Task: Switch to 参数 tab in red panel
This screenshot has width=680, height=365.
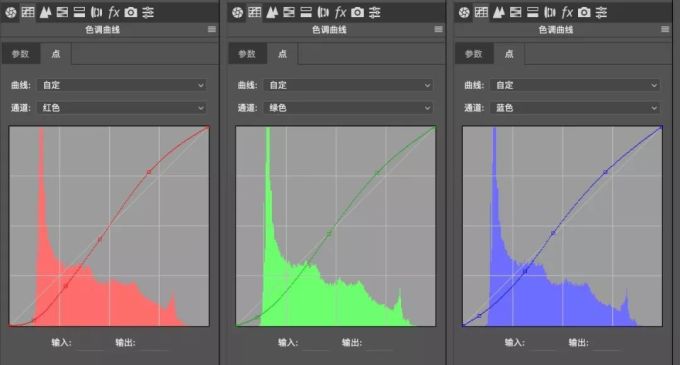Action: pyautogui.click(x=20, y=54)
